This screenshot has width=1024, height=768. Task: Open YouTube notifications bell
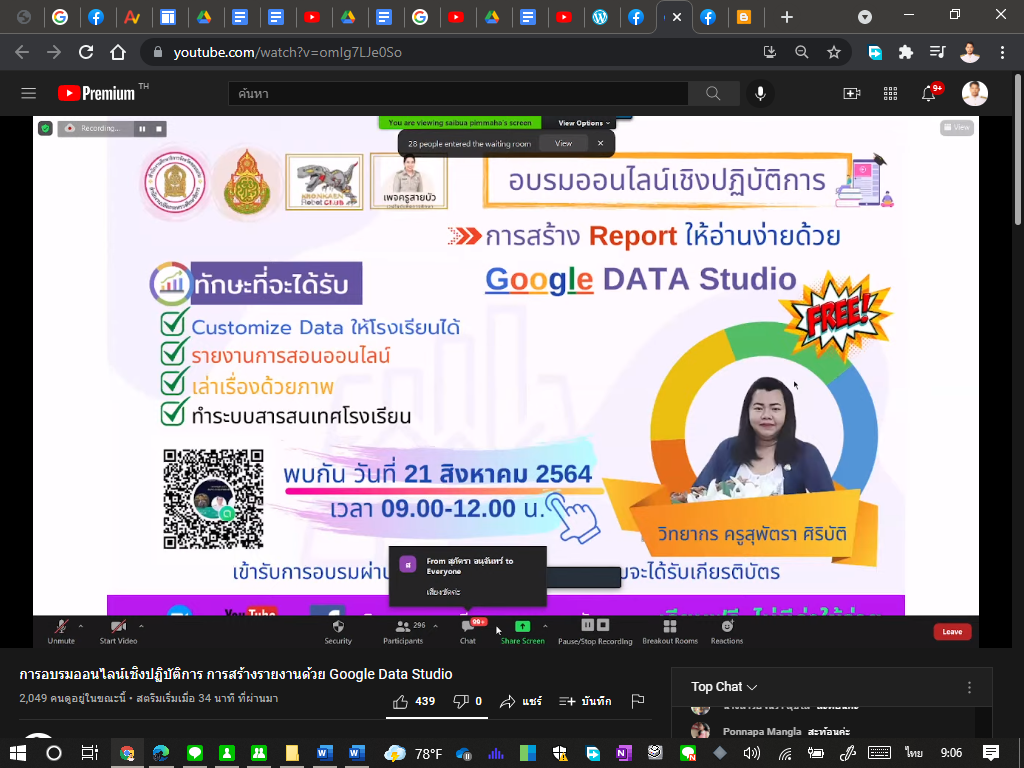tap(929, 93)
